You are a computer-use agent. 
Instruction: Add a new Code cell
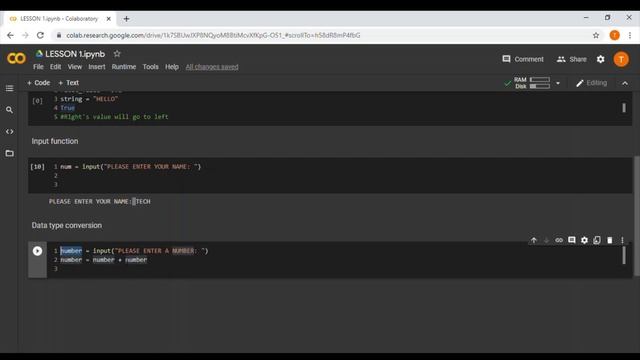pyautogui.click(x=38, y=83)
